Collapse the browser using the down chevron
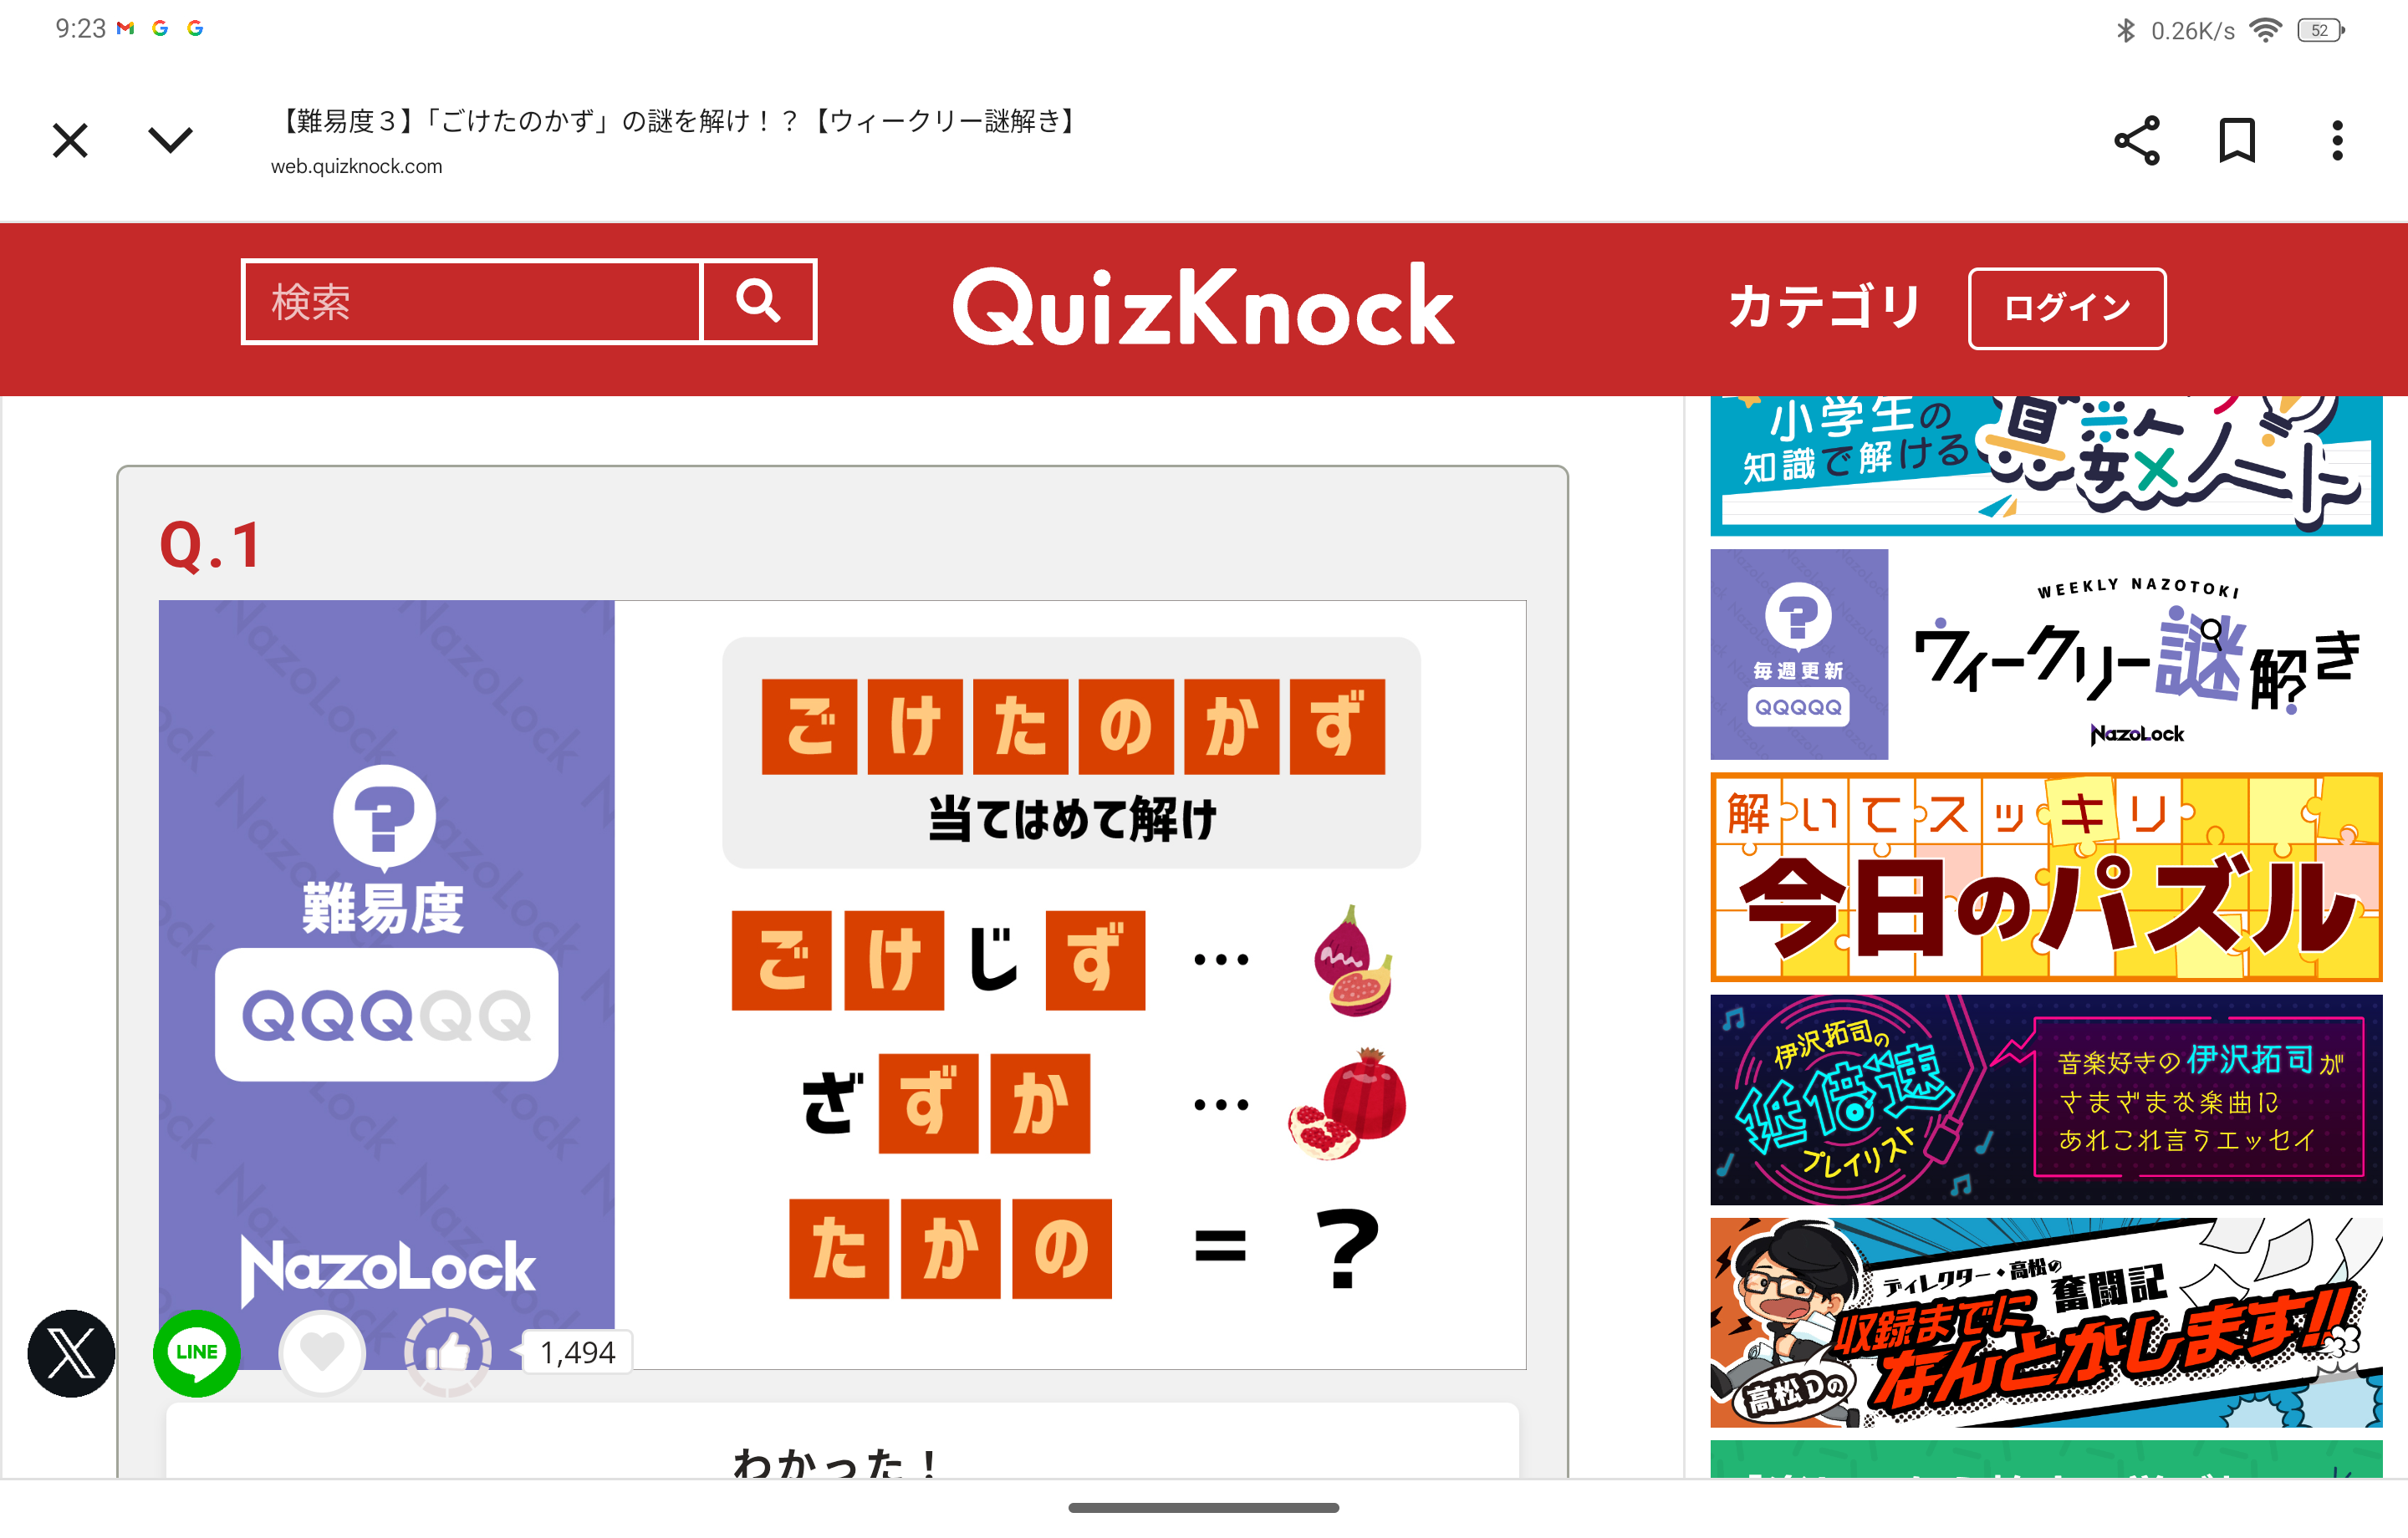Screen dimensions: 2408x1538 (170, 140)
